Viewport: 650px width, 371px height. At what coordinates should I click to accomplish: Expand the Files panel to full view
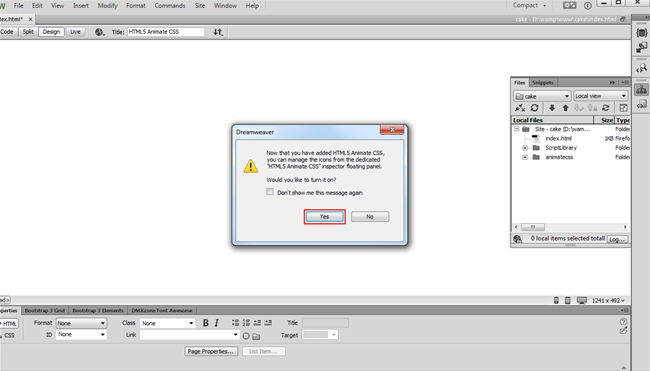tap(623, 108)
